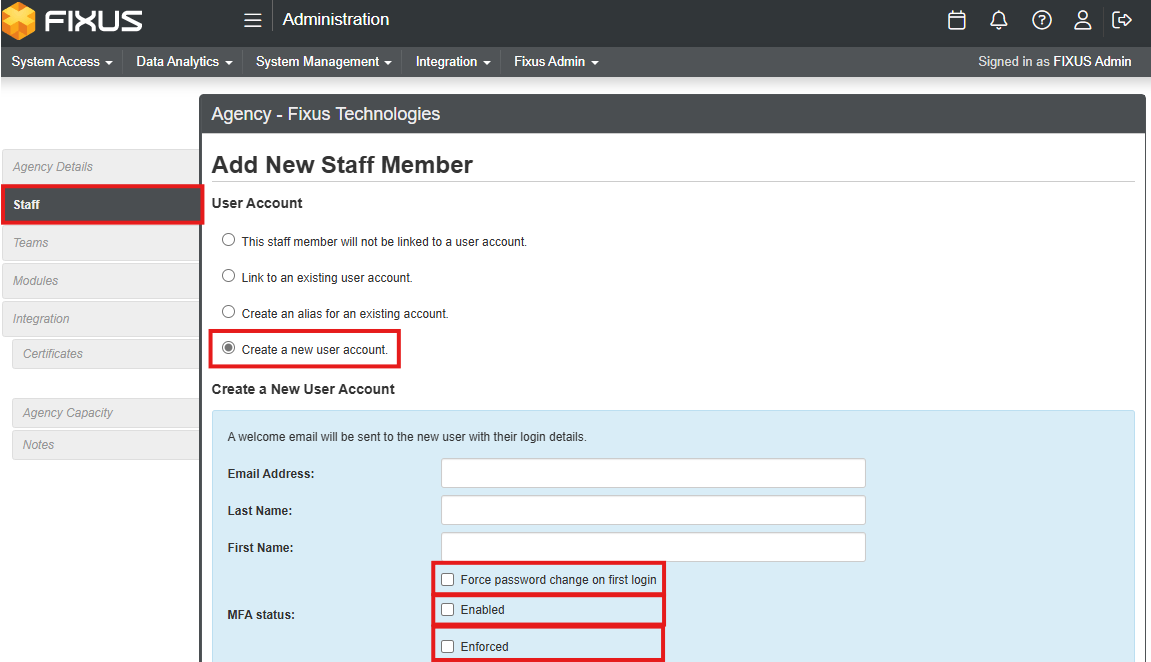The height and width of the screenshot is (662, 1151).
Task: Choose Link to an existing user account
Action: point(228,275)
